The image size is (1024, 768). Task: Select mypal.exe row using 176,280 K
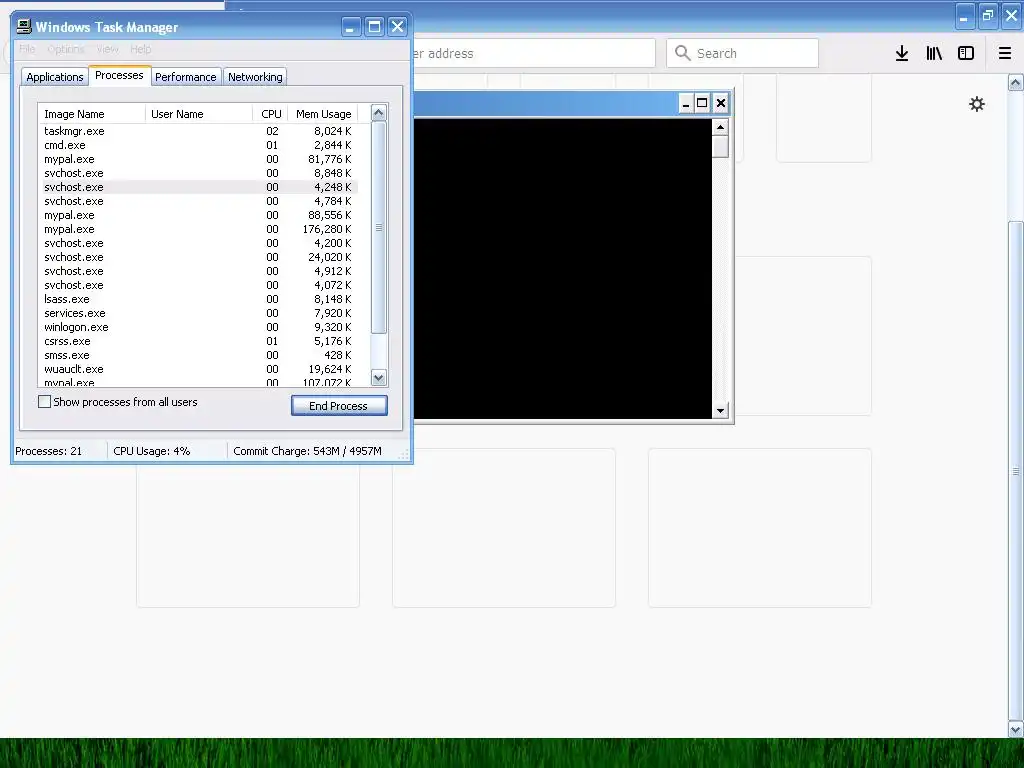[x=198, y=229]
